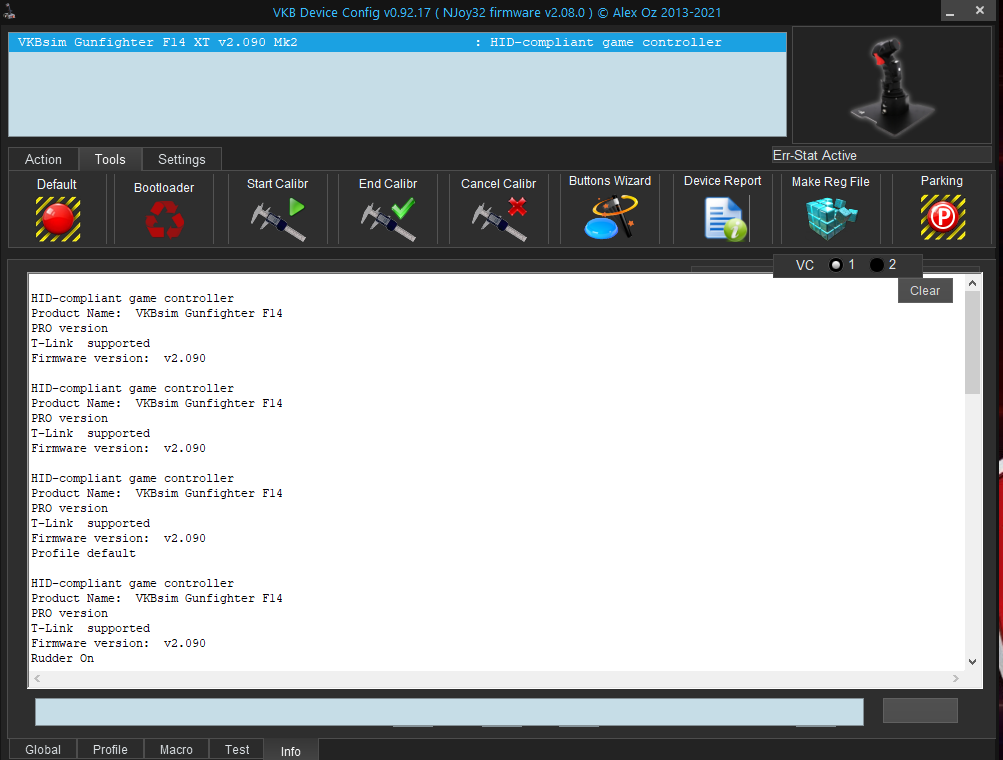Select the Info bottom tab
Image resolution: width=1003 pixels, height=760 pixels.
(290, 751)
